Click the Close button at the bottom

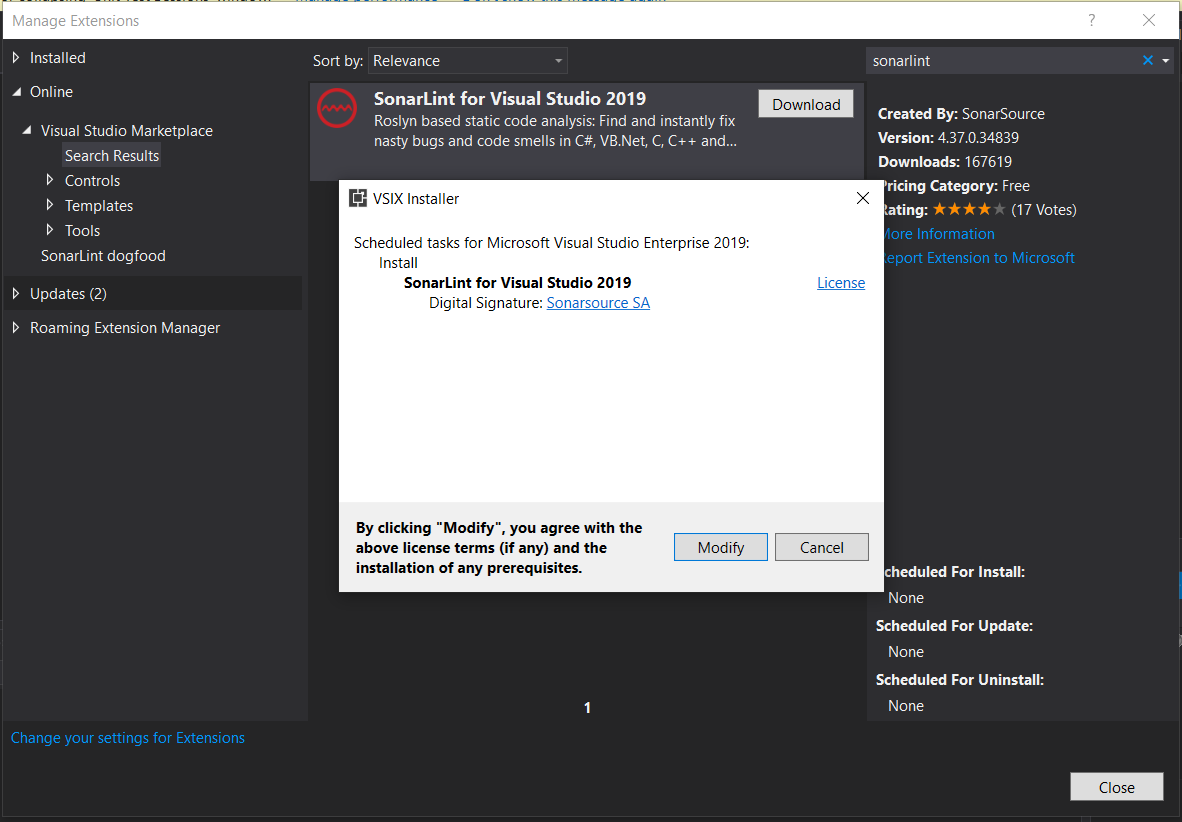pyautogui.click(x=1116, y=787)
